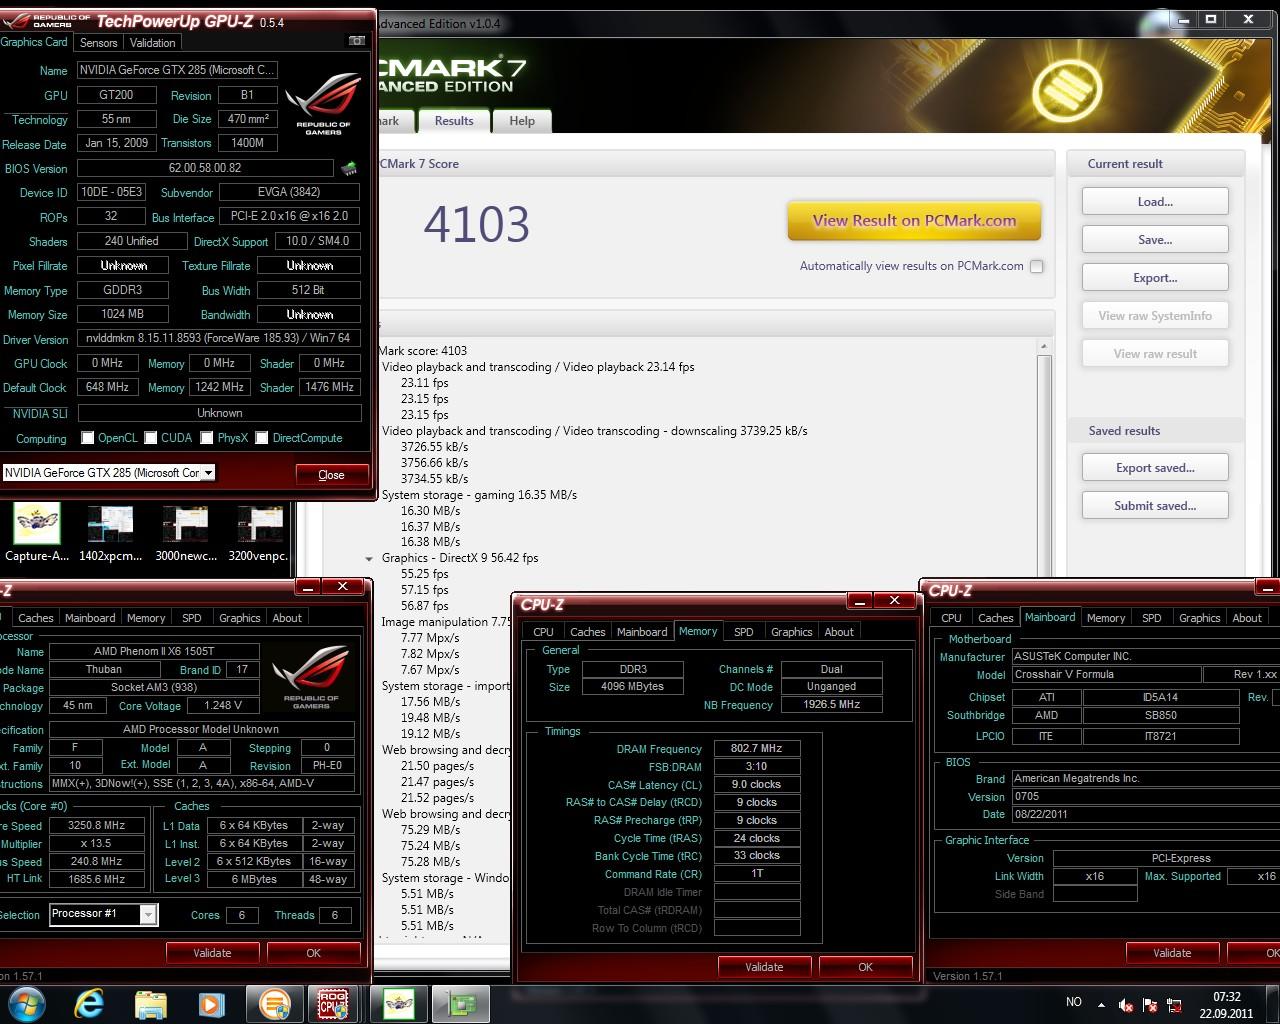Click the network status tray icon

click(x=1174, y=1005)
